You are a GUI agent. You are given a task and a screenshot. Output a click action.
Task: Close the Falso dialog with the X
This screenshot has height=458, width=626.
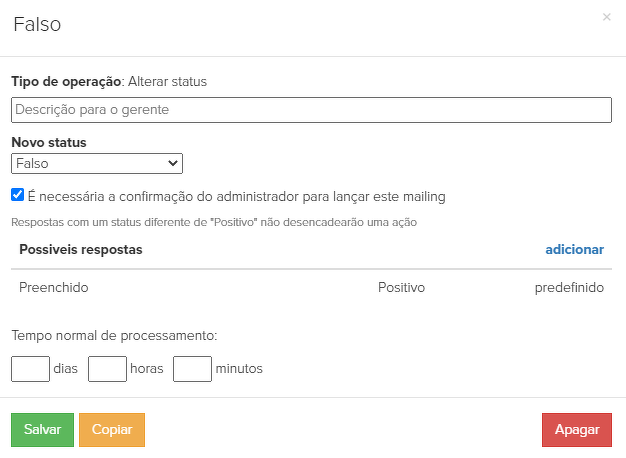click(x=606, y=17)
